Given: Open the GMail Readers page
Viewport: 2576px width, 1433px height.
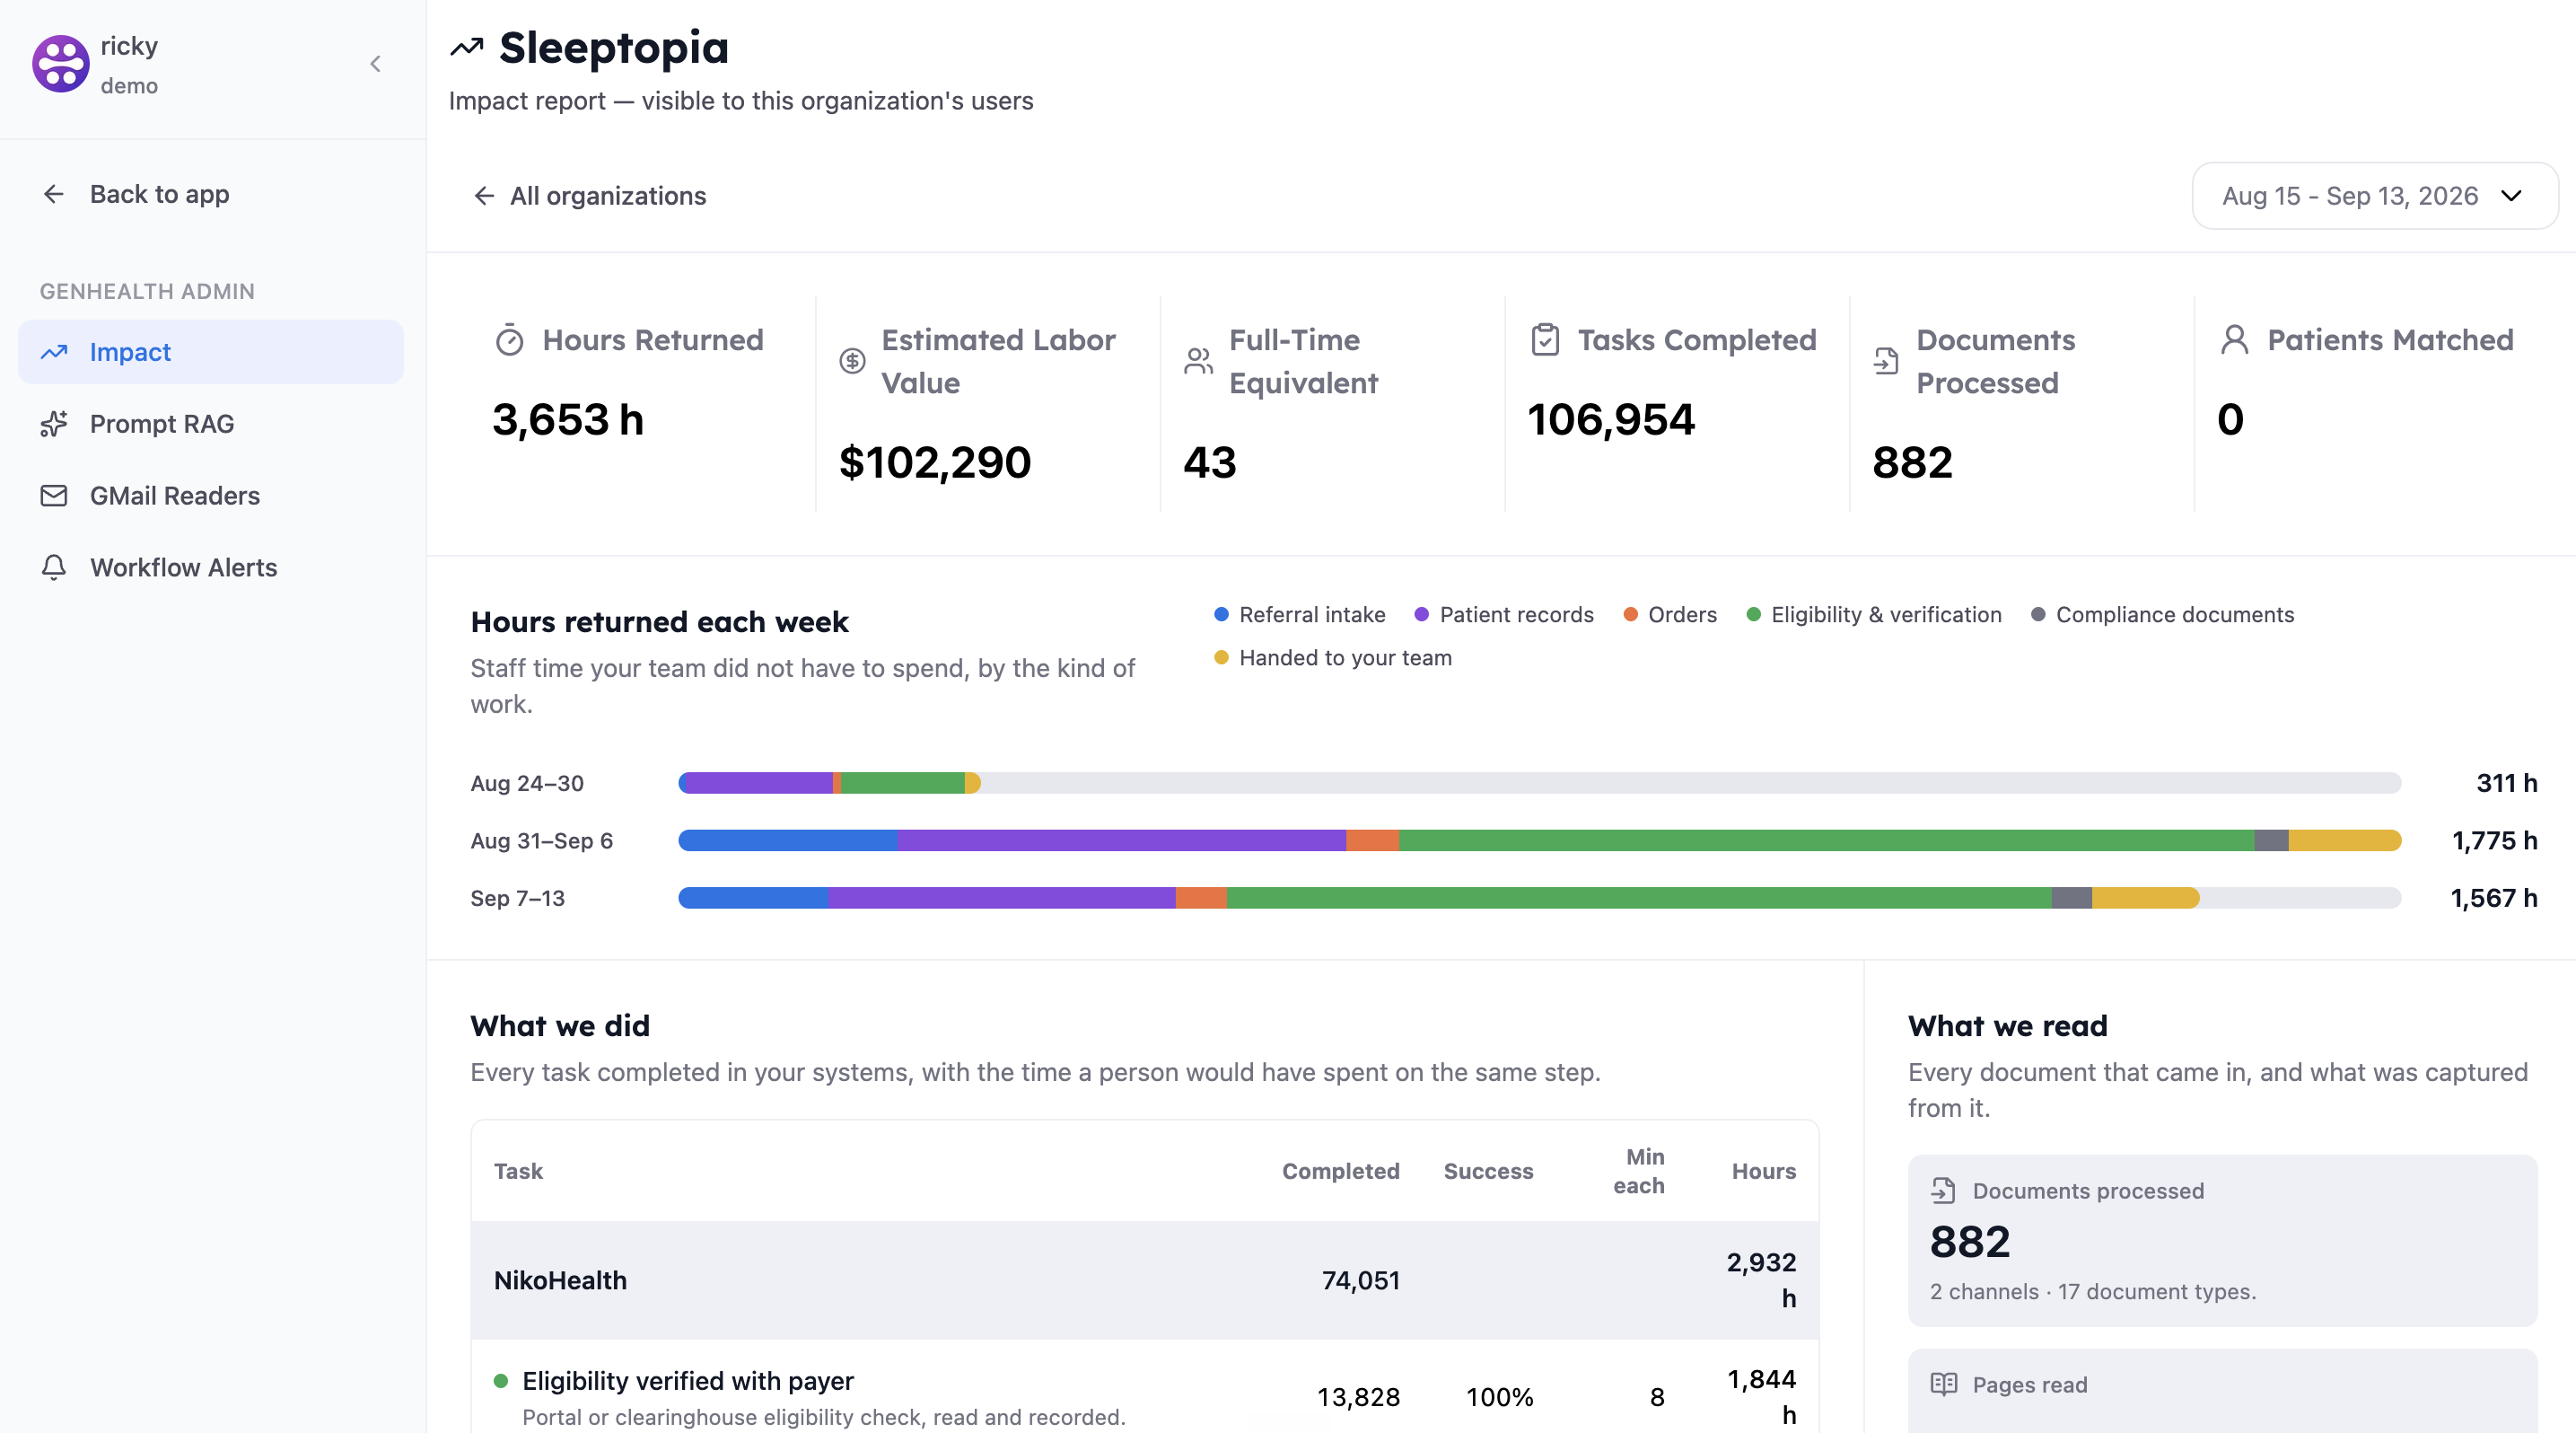Looking at the screenshot, I should pyautogui.click(x=211, y=496).
